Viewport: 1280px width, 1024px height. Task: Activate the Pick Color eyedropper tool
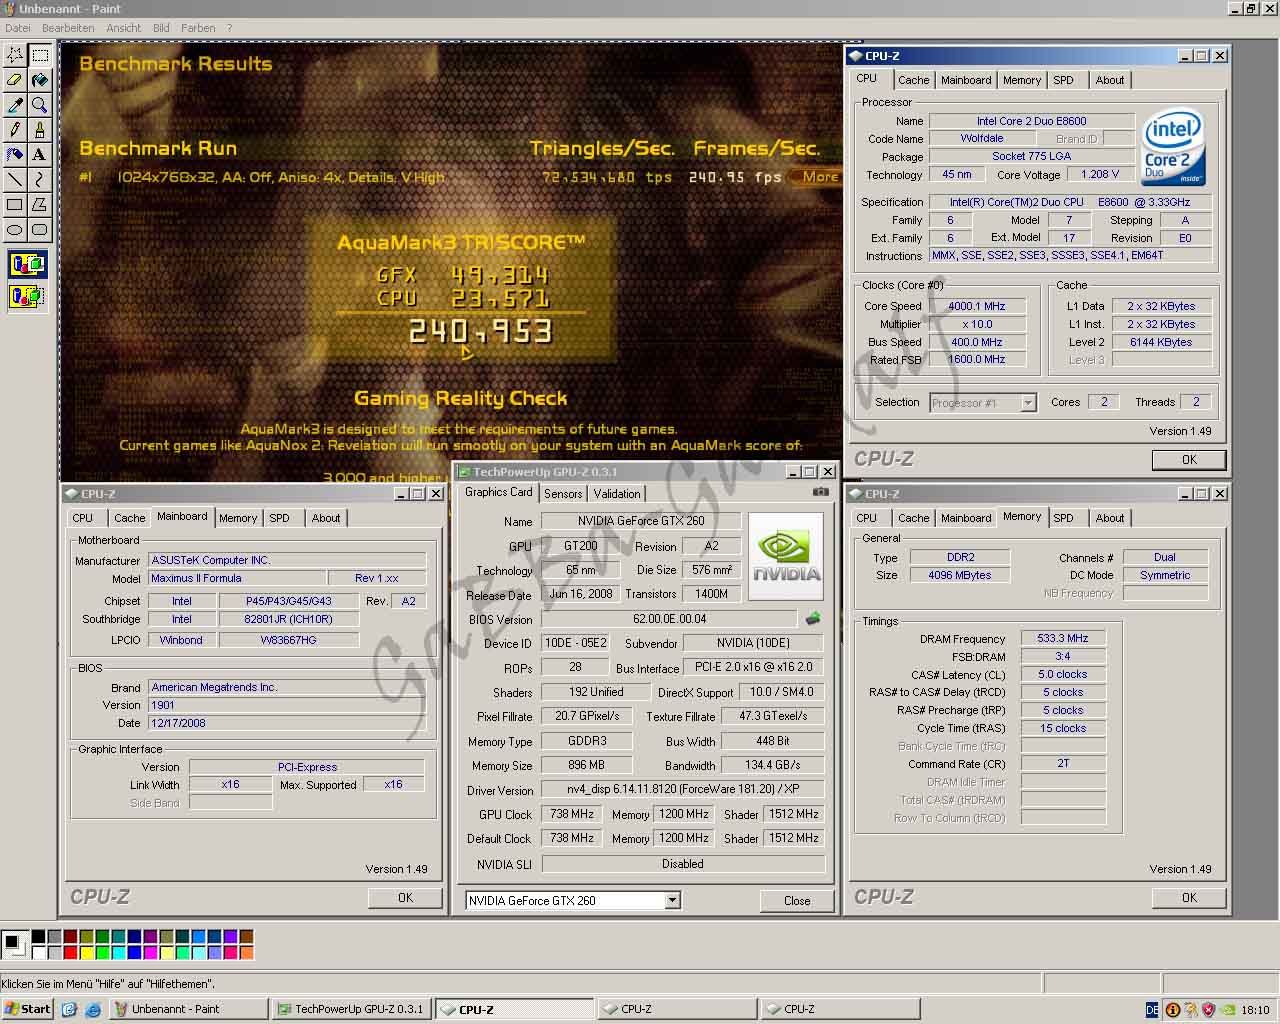point(15,105)
